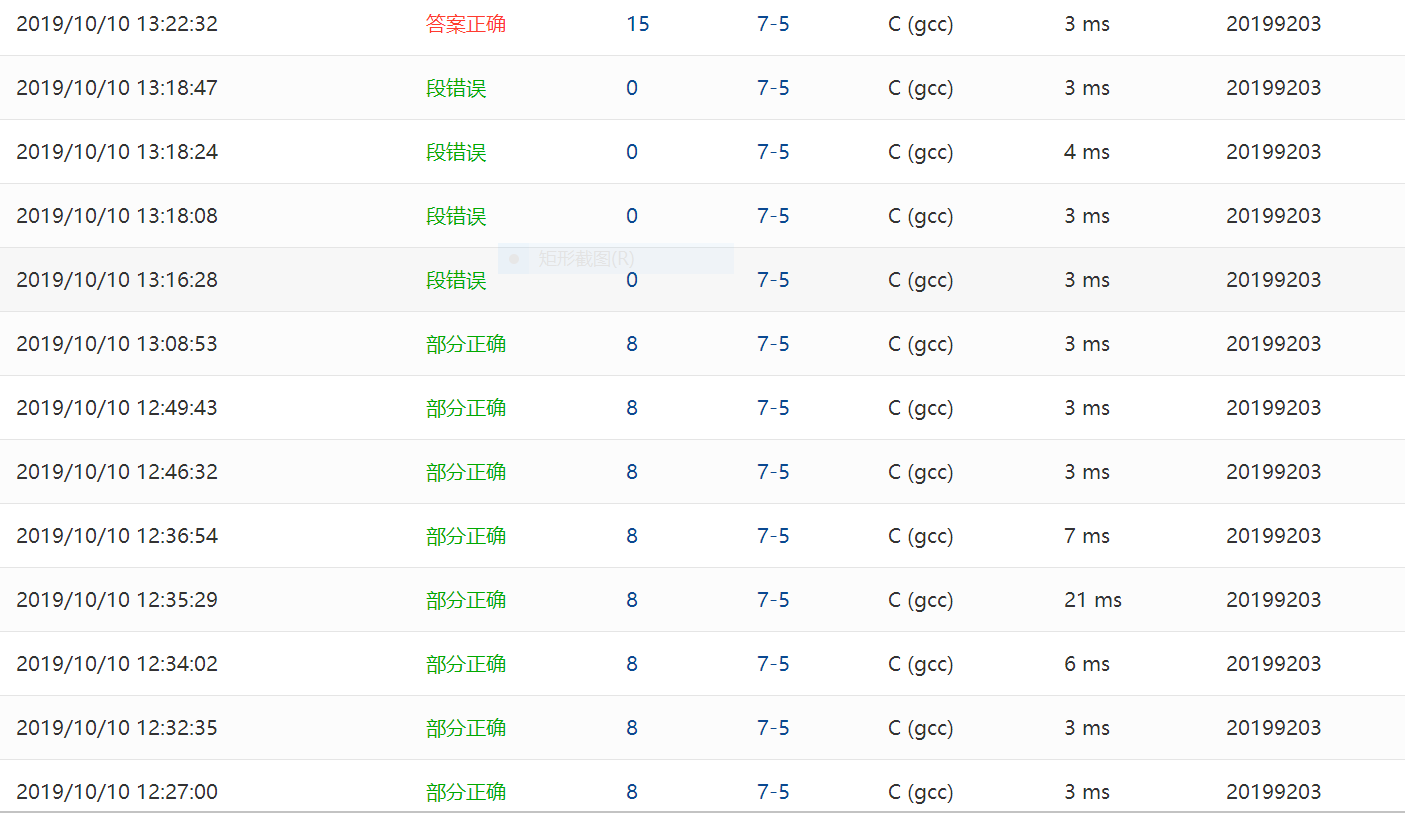Click the score 15 link
Viewport: 1405px width, 813px height.
637,24
